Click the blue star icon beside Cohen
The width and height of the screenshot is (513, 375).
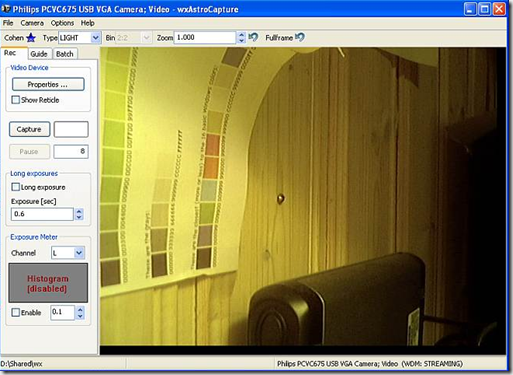tap(31, 38)
